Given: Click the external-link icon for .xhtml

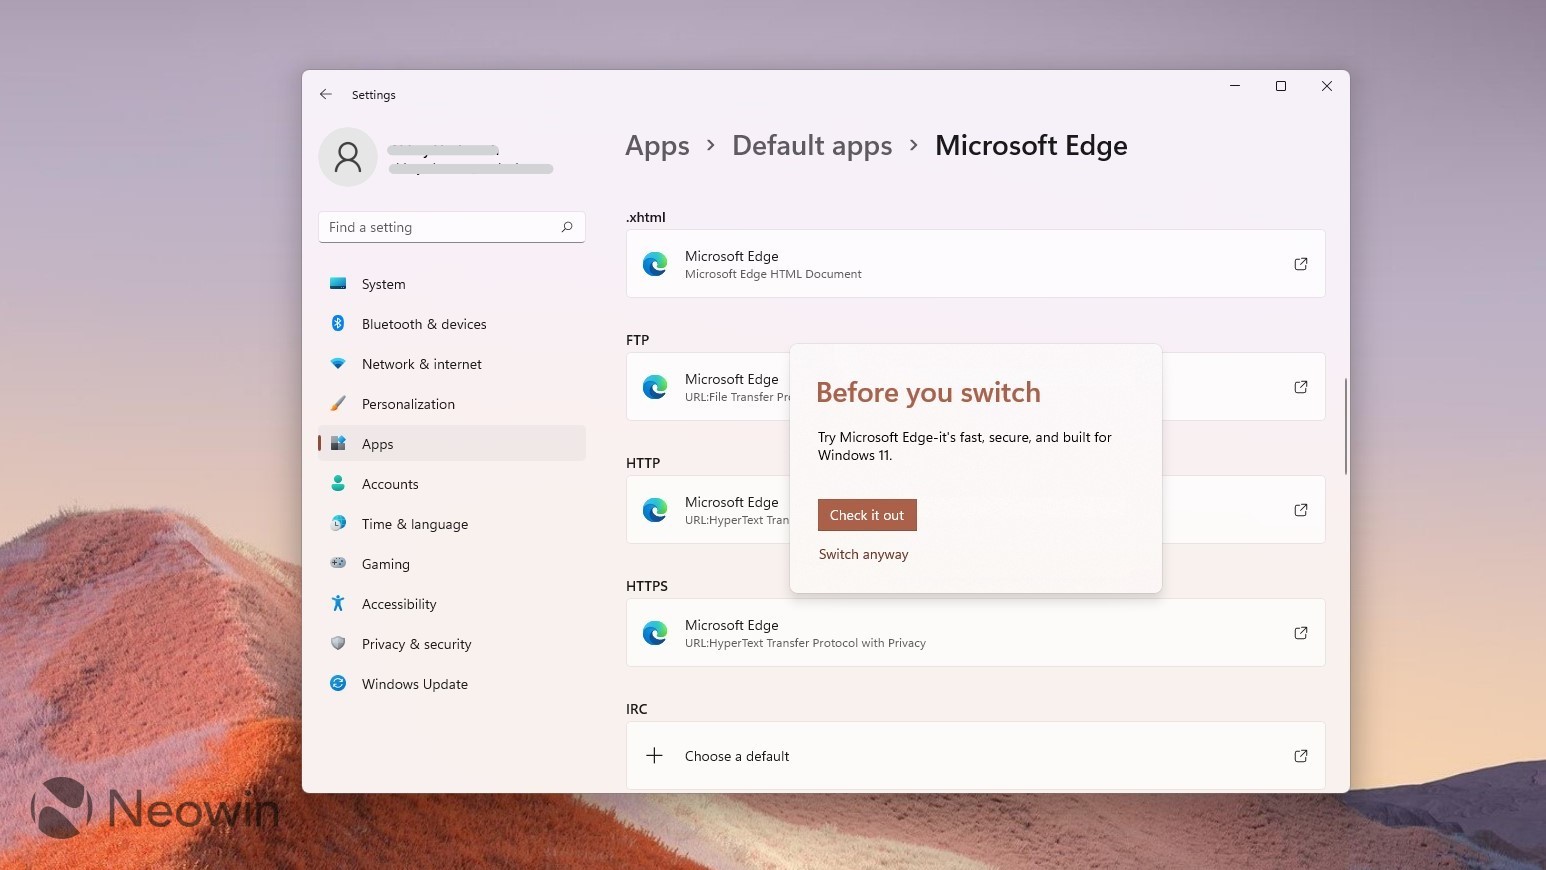Looking at the screenshot, I should [x=1301, y=264].
